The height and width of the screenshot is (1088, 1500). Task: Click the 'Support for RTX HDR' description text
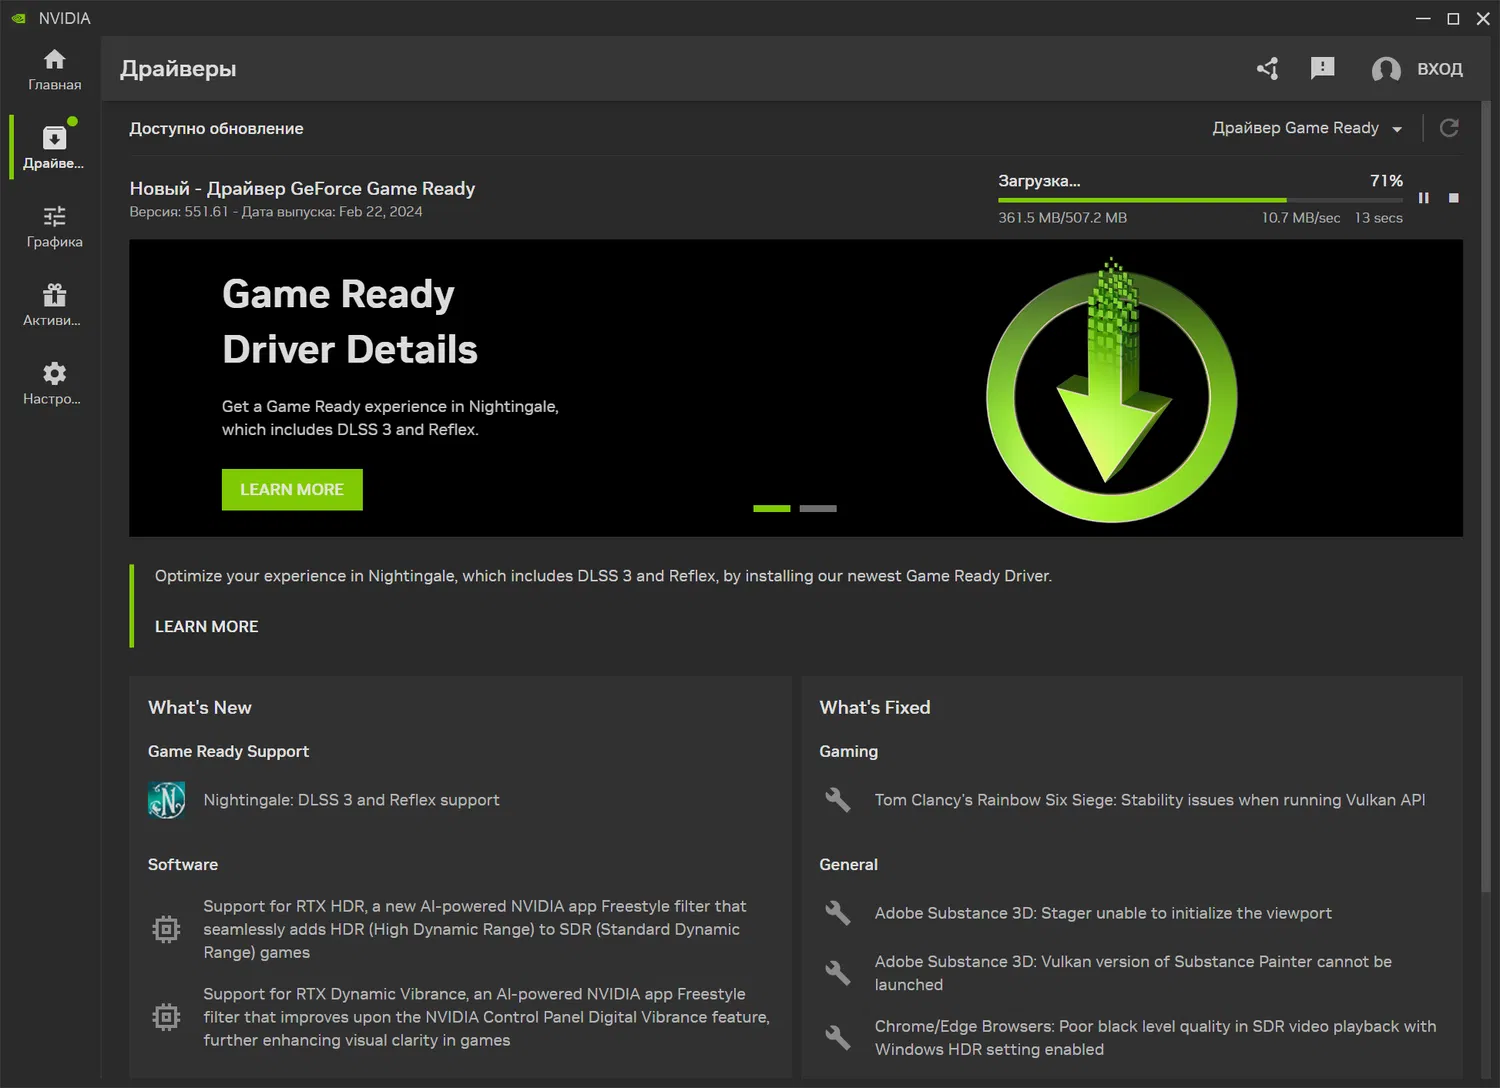coord(475,929)
